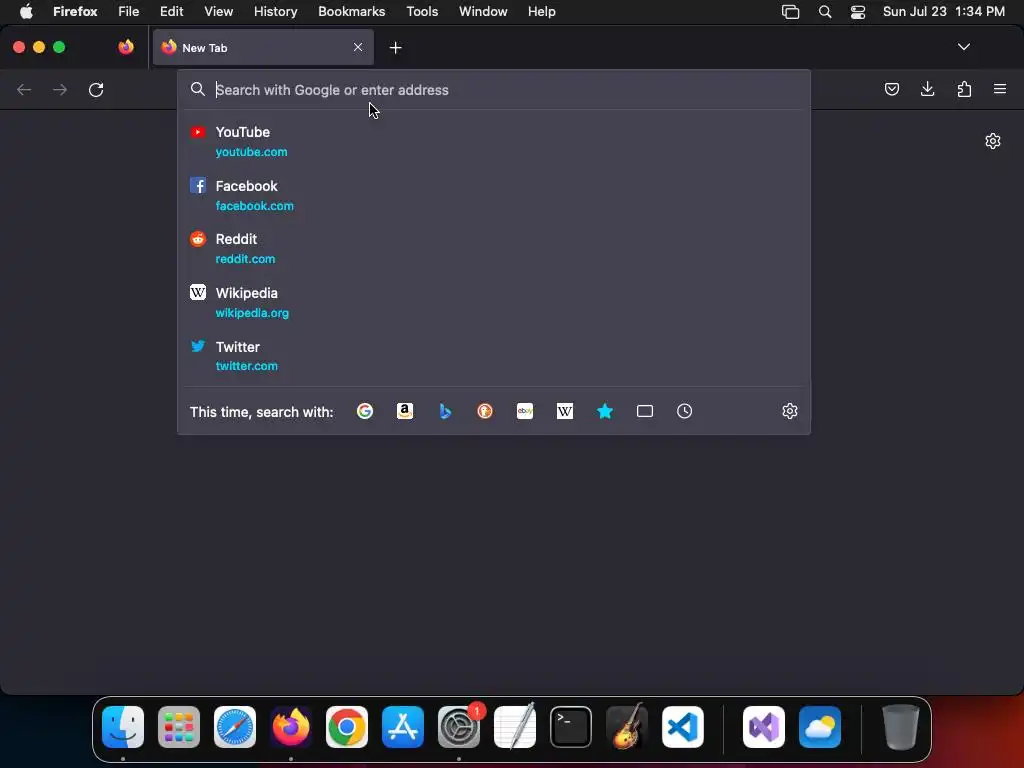
Task: Choose eBay search engine icon
Action: [x=525, y=411]
